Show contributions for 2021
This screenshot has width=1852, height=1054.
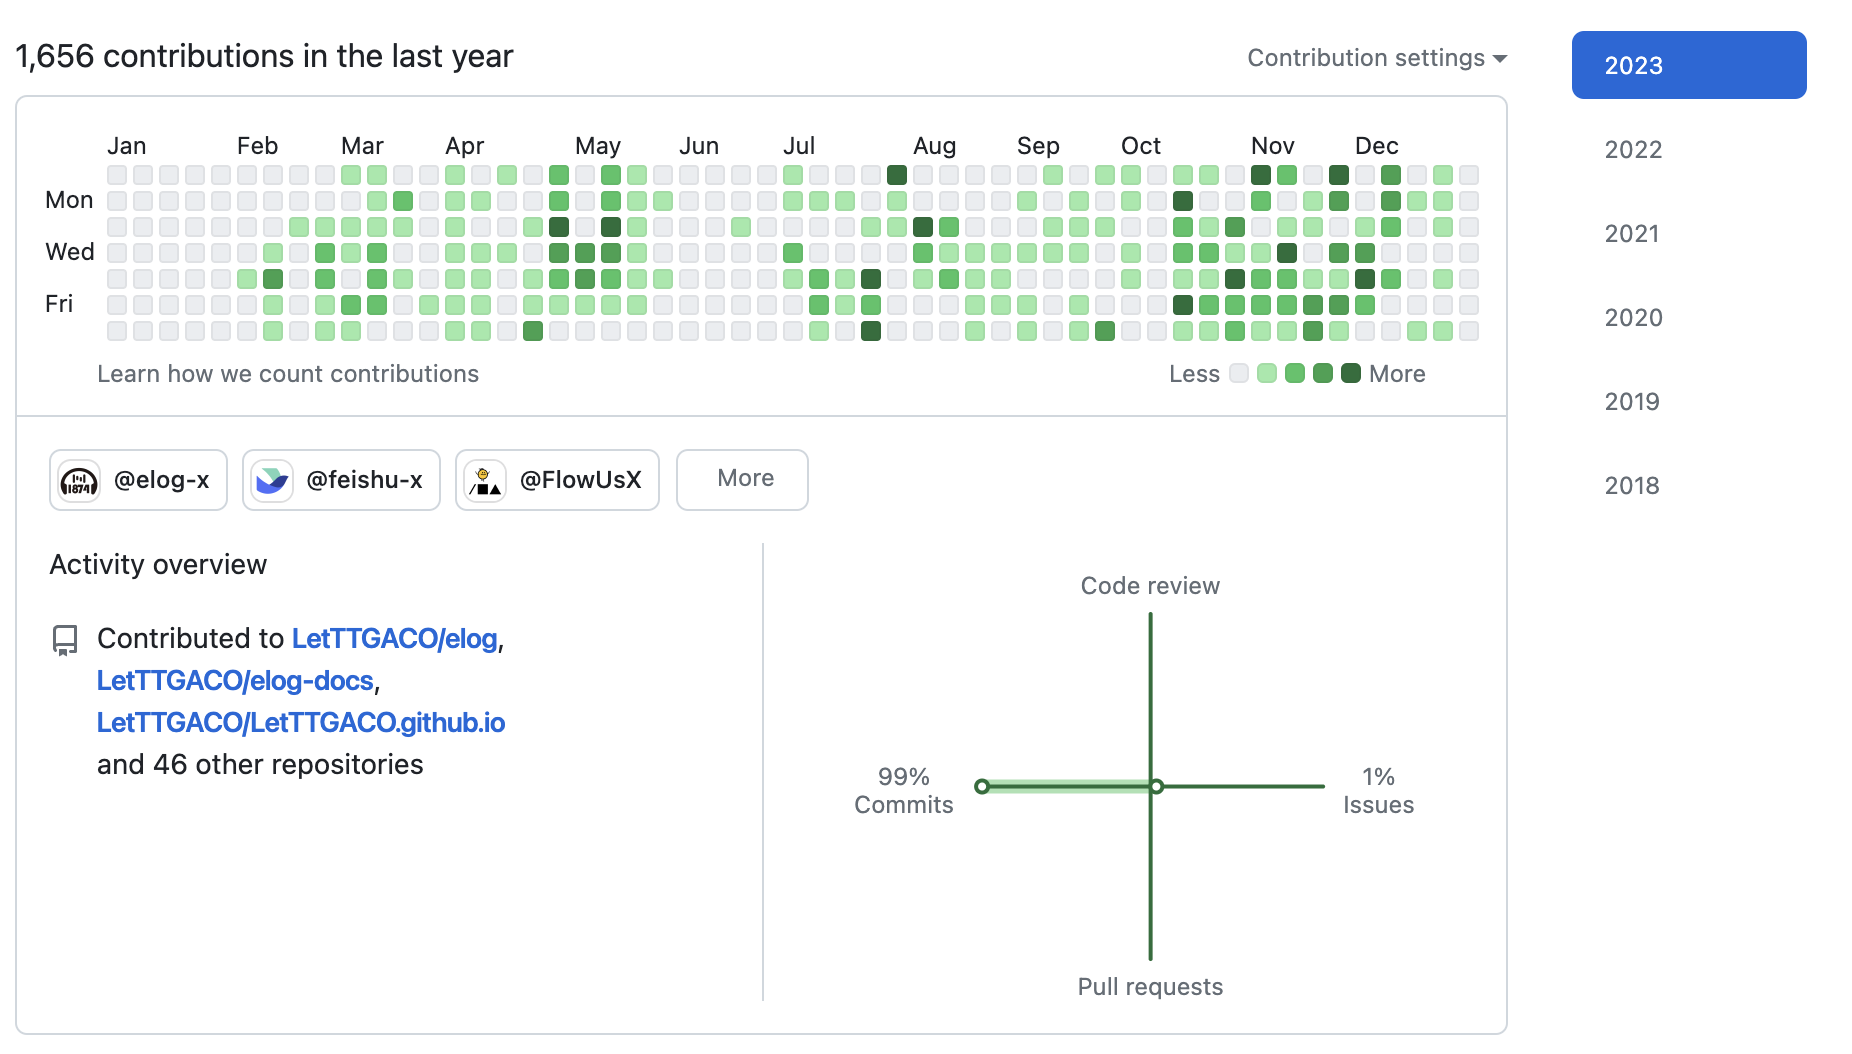coord(1632,234)
